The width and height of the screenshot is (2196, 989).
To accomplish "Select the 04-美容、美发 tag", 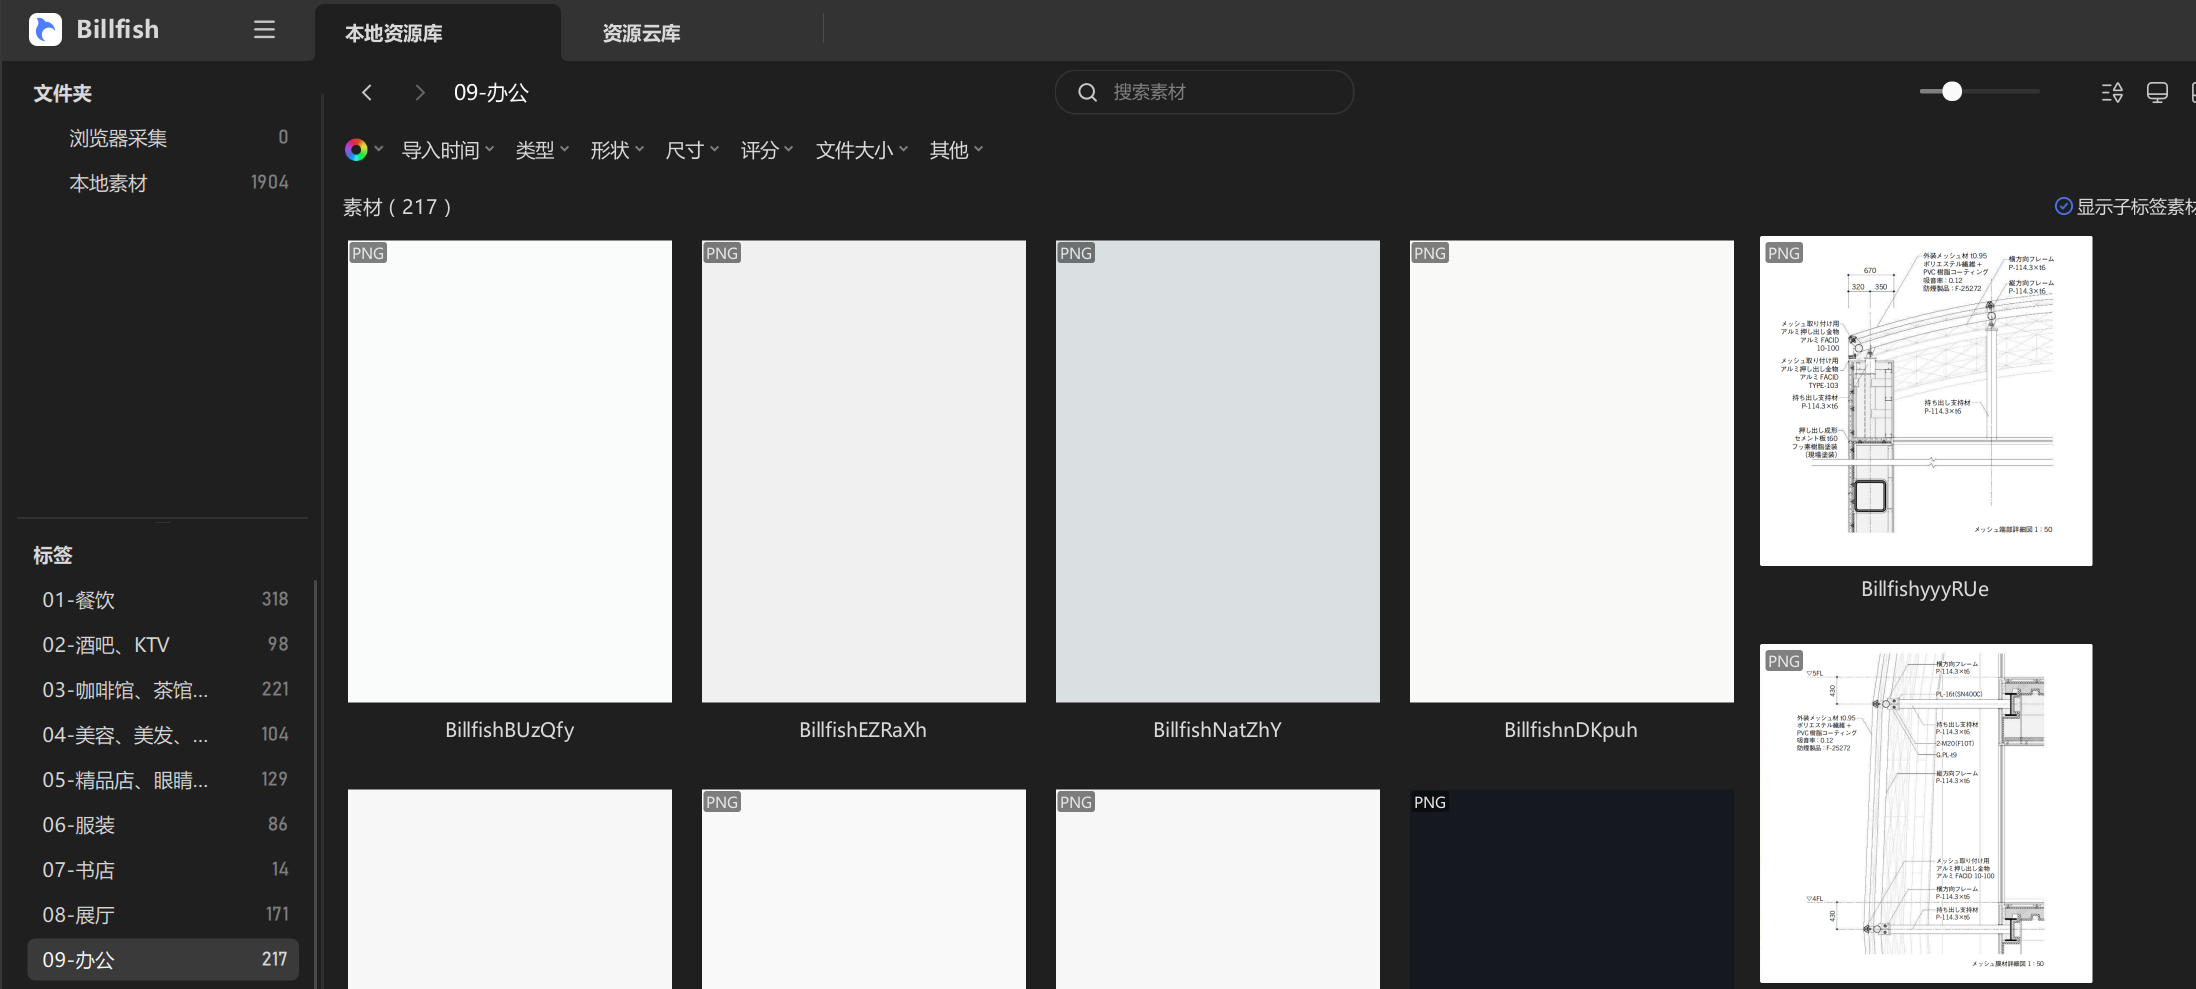I will (164, 735).
